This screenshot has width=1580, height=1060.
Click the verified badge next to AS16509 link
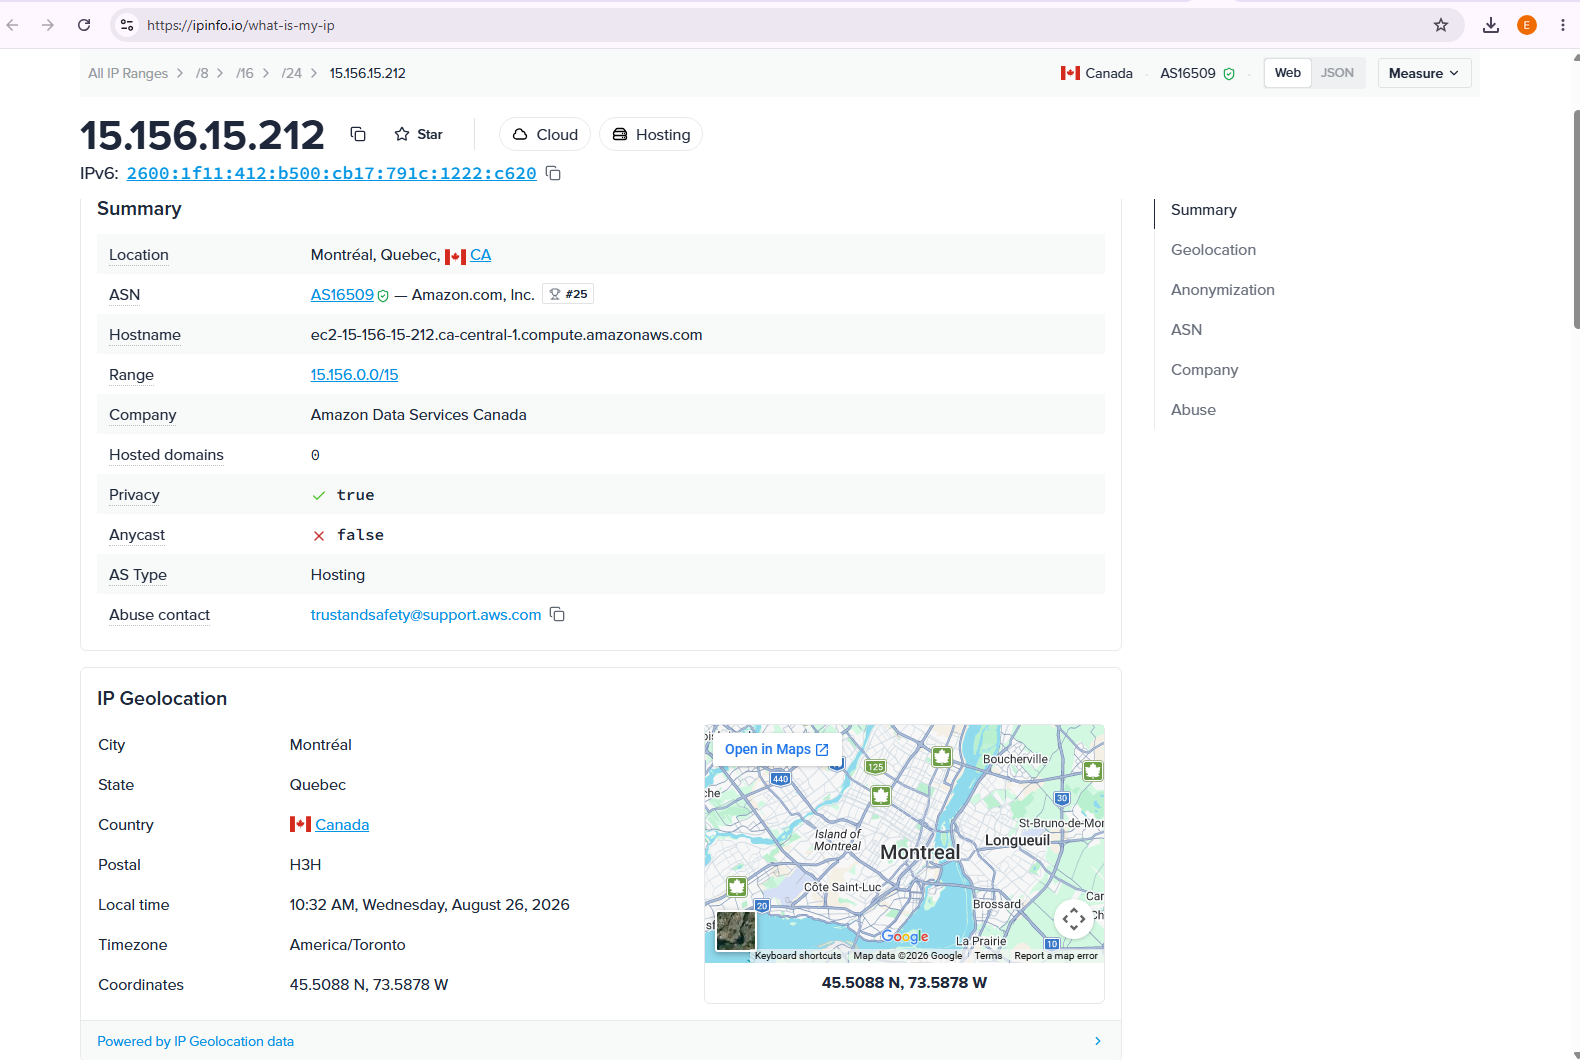pos(383,295)
